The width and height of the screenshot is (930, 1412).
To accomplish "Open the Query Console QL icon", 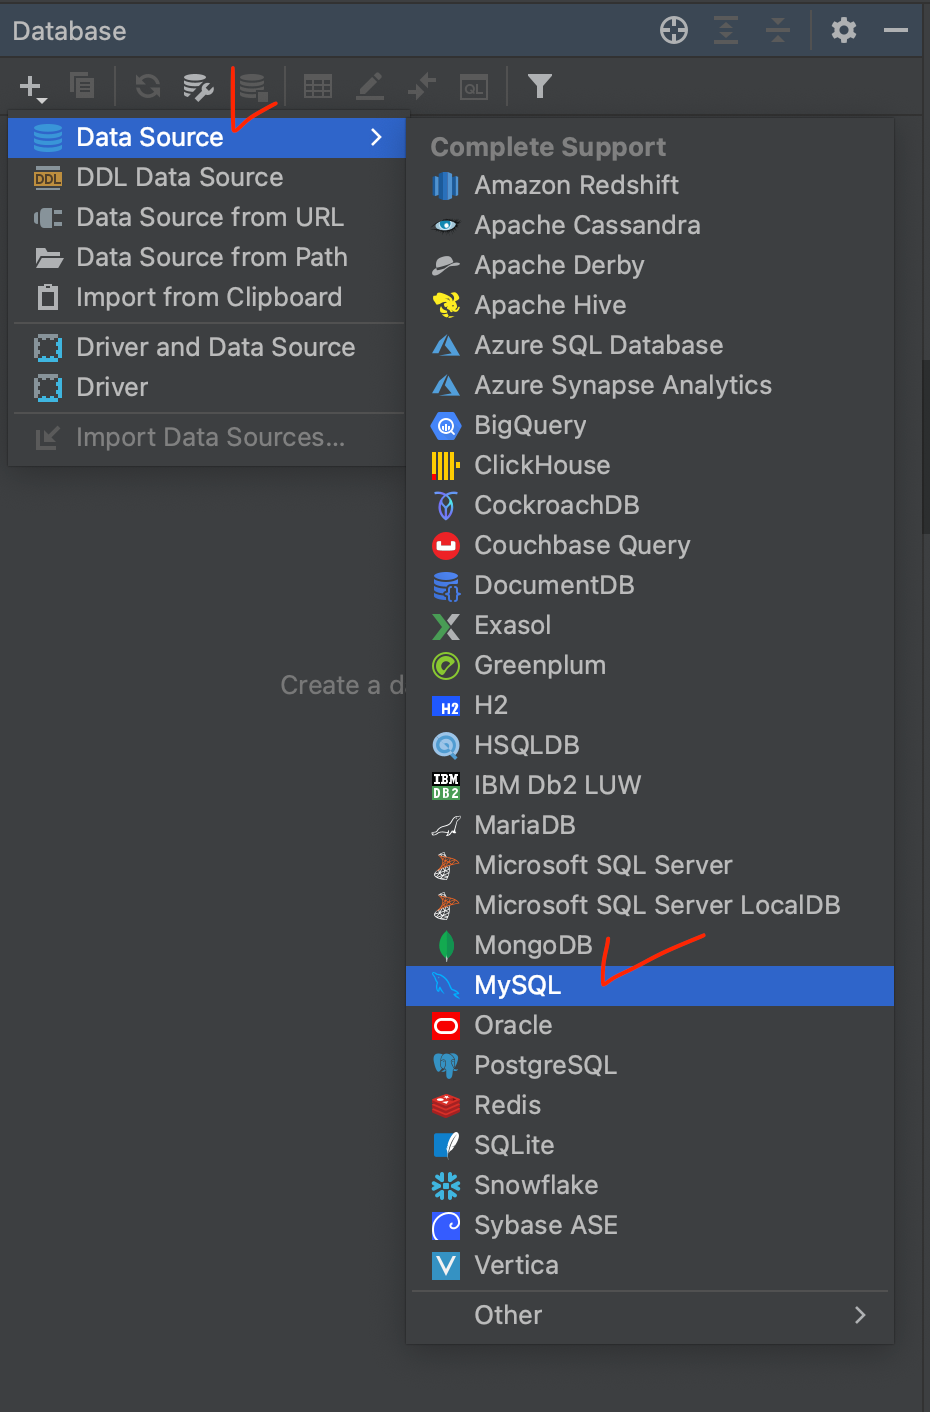I will point(474,87).
